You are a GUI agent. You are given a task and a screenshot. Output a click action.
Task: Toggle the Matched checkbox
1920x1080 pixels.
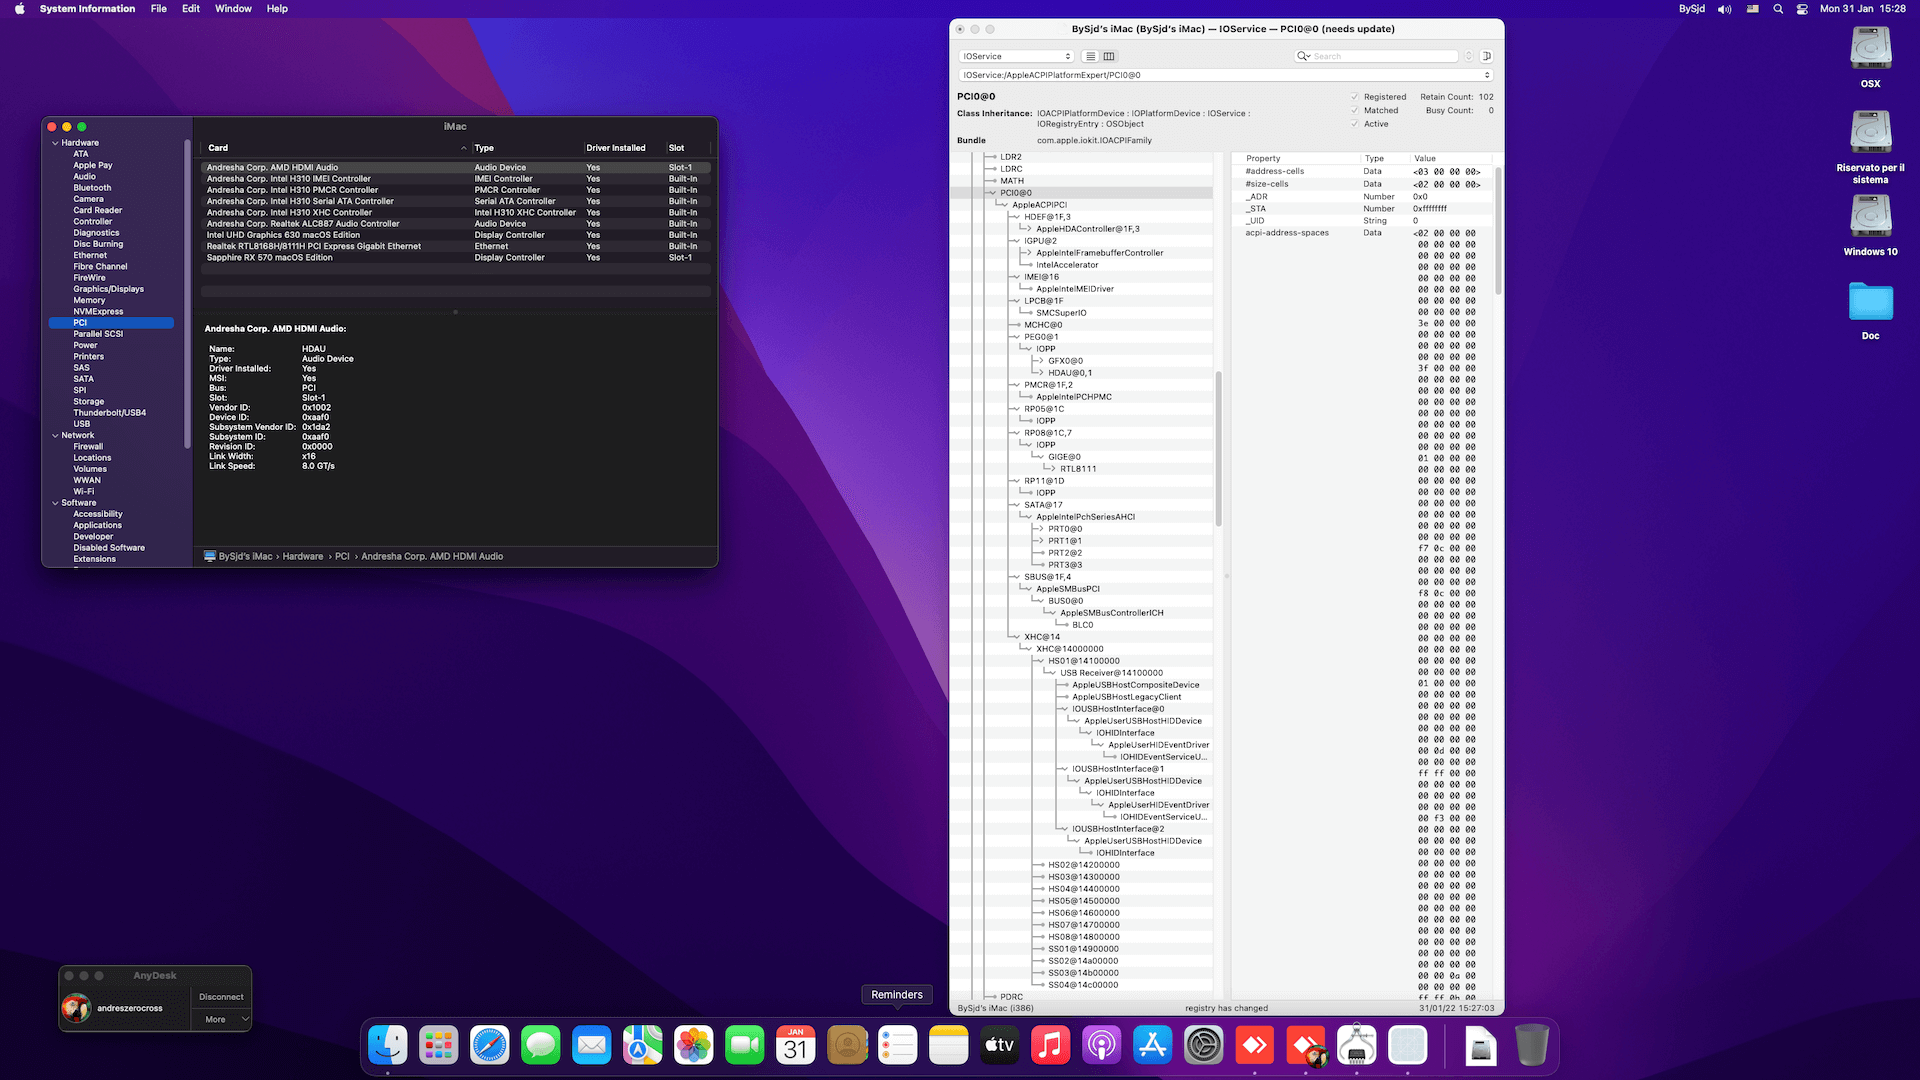click(x=1355, y=111)
